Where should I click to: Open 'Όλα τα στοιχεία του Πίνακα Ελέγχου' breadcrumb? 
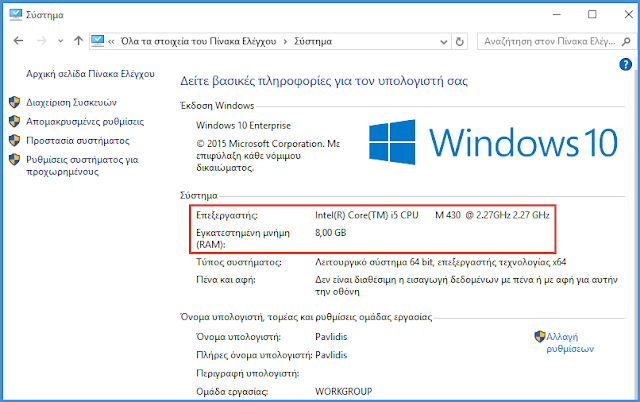198,41
